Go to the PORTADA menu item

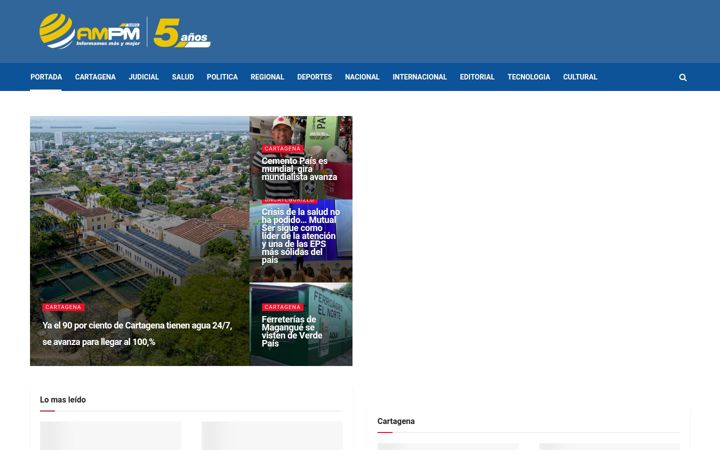46,77
